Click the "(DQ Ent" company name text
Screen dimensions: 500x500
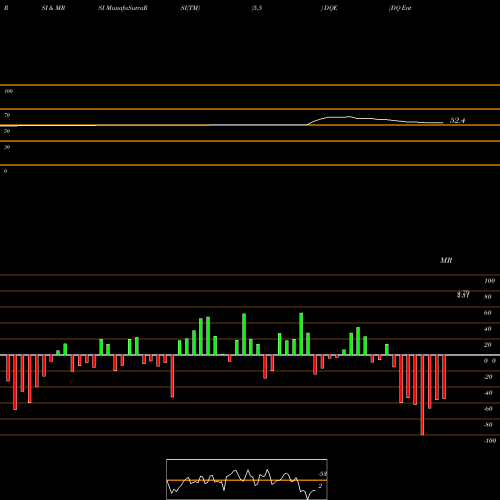(x=400, y=8)
